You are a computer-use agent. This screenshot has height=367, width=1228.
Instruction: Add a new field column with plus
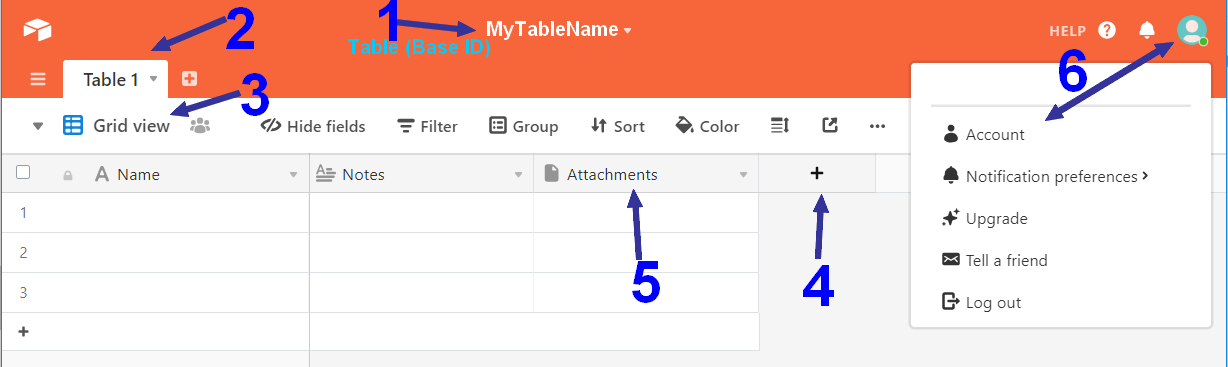click(x=817, y=173)
